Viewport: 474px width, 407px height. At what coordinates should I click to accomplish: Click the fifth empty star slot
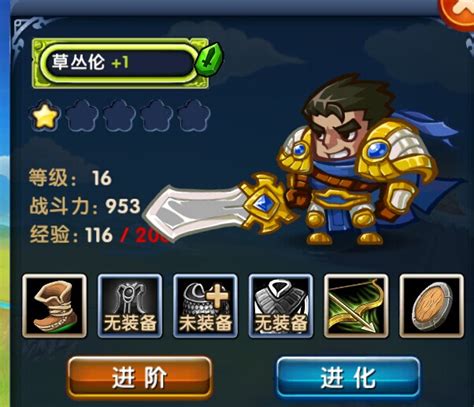click(x=194, y=116)
